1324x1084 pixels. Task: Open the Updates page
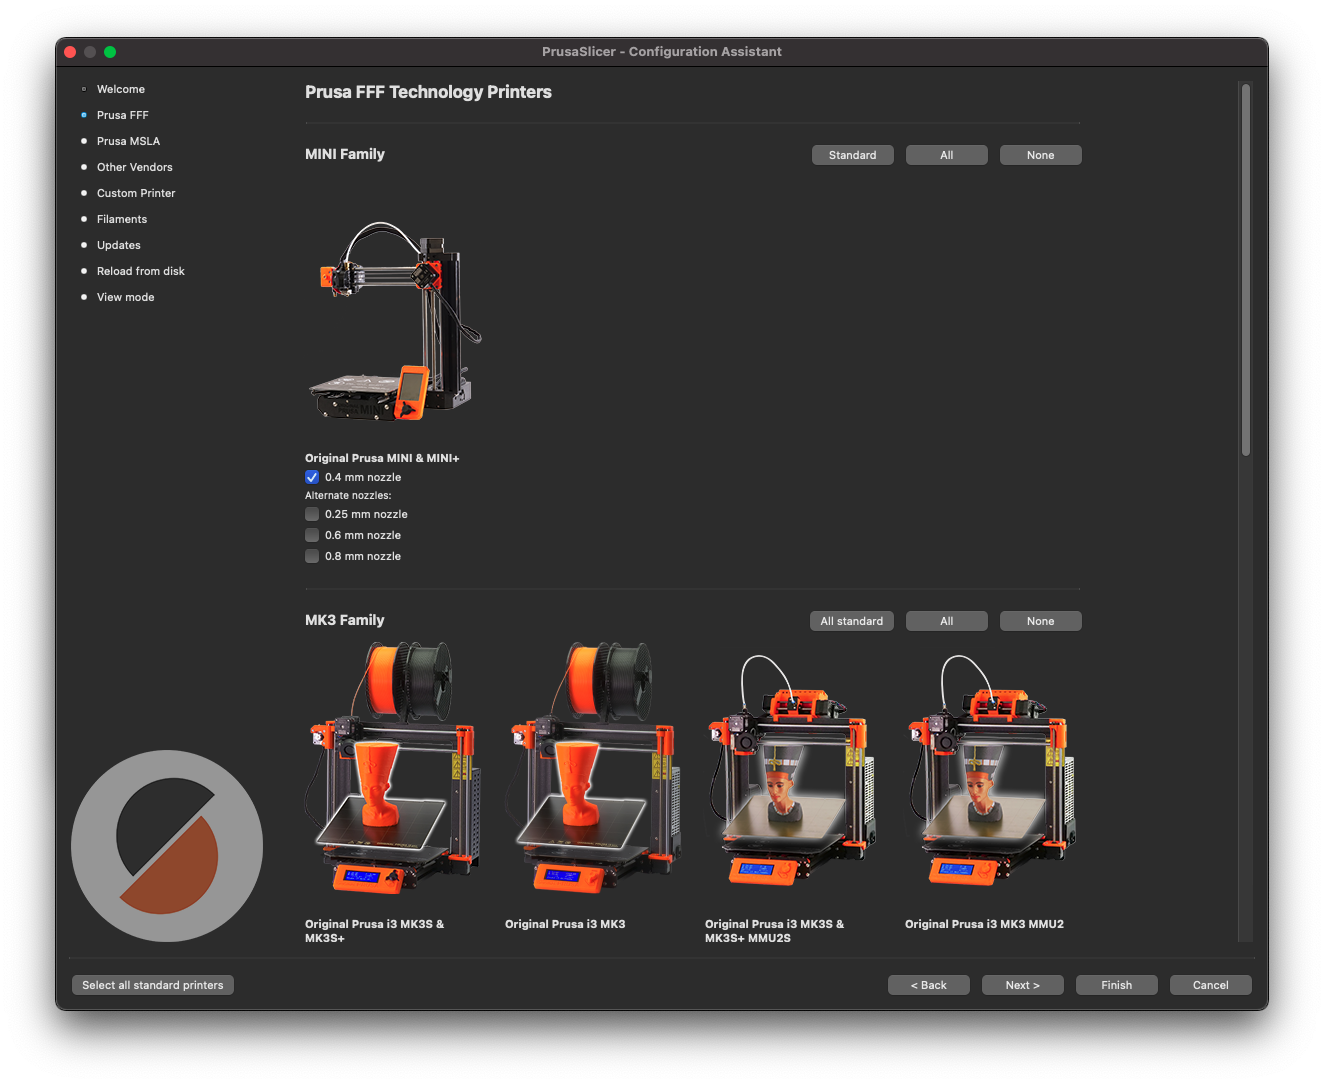point(119,245)
